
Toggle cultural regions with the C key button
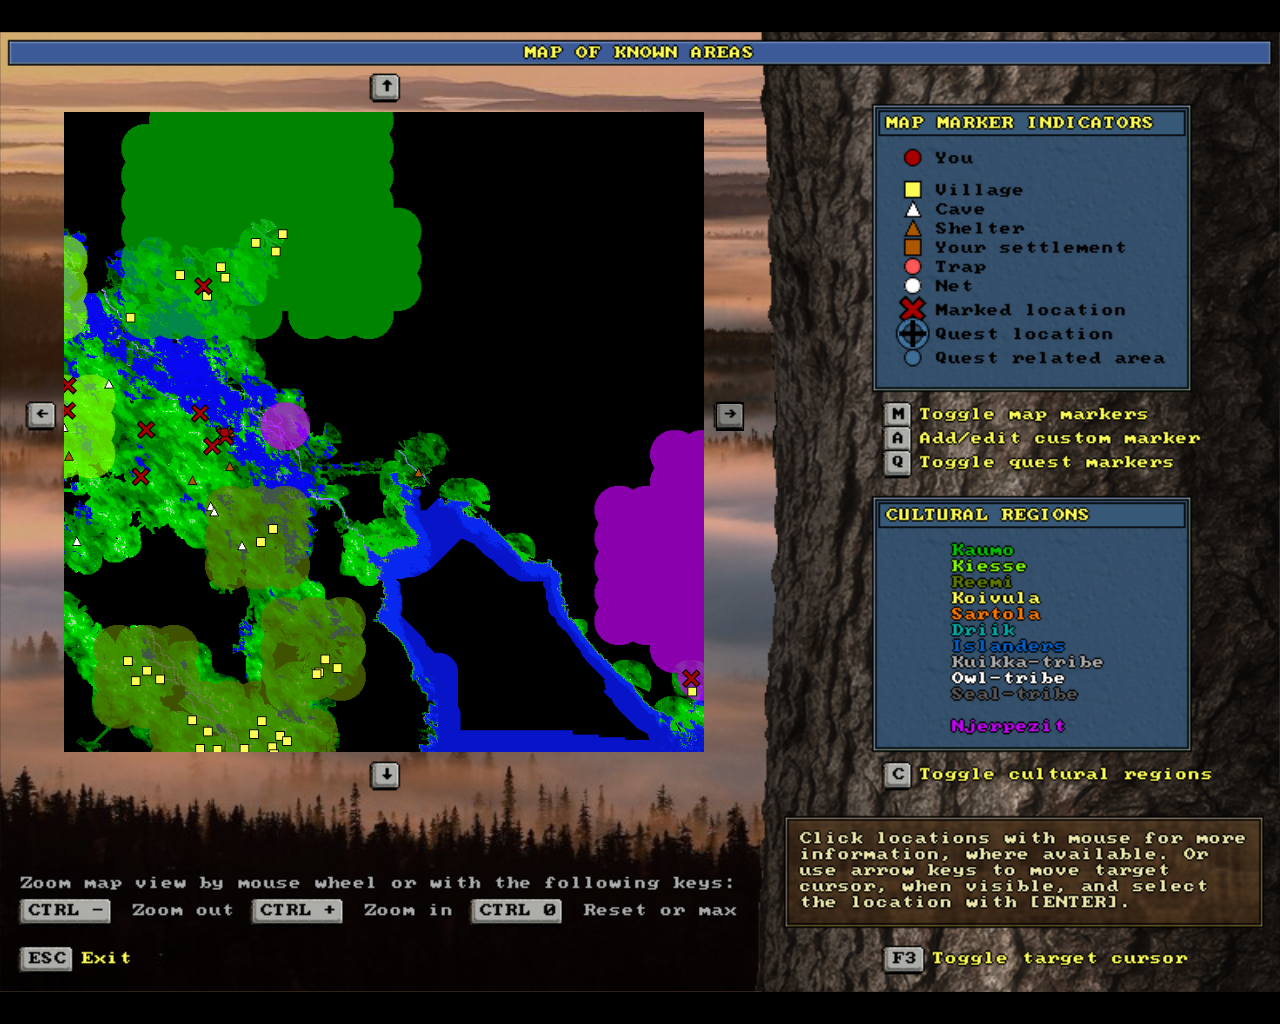pos(897,774)
